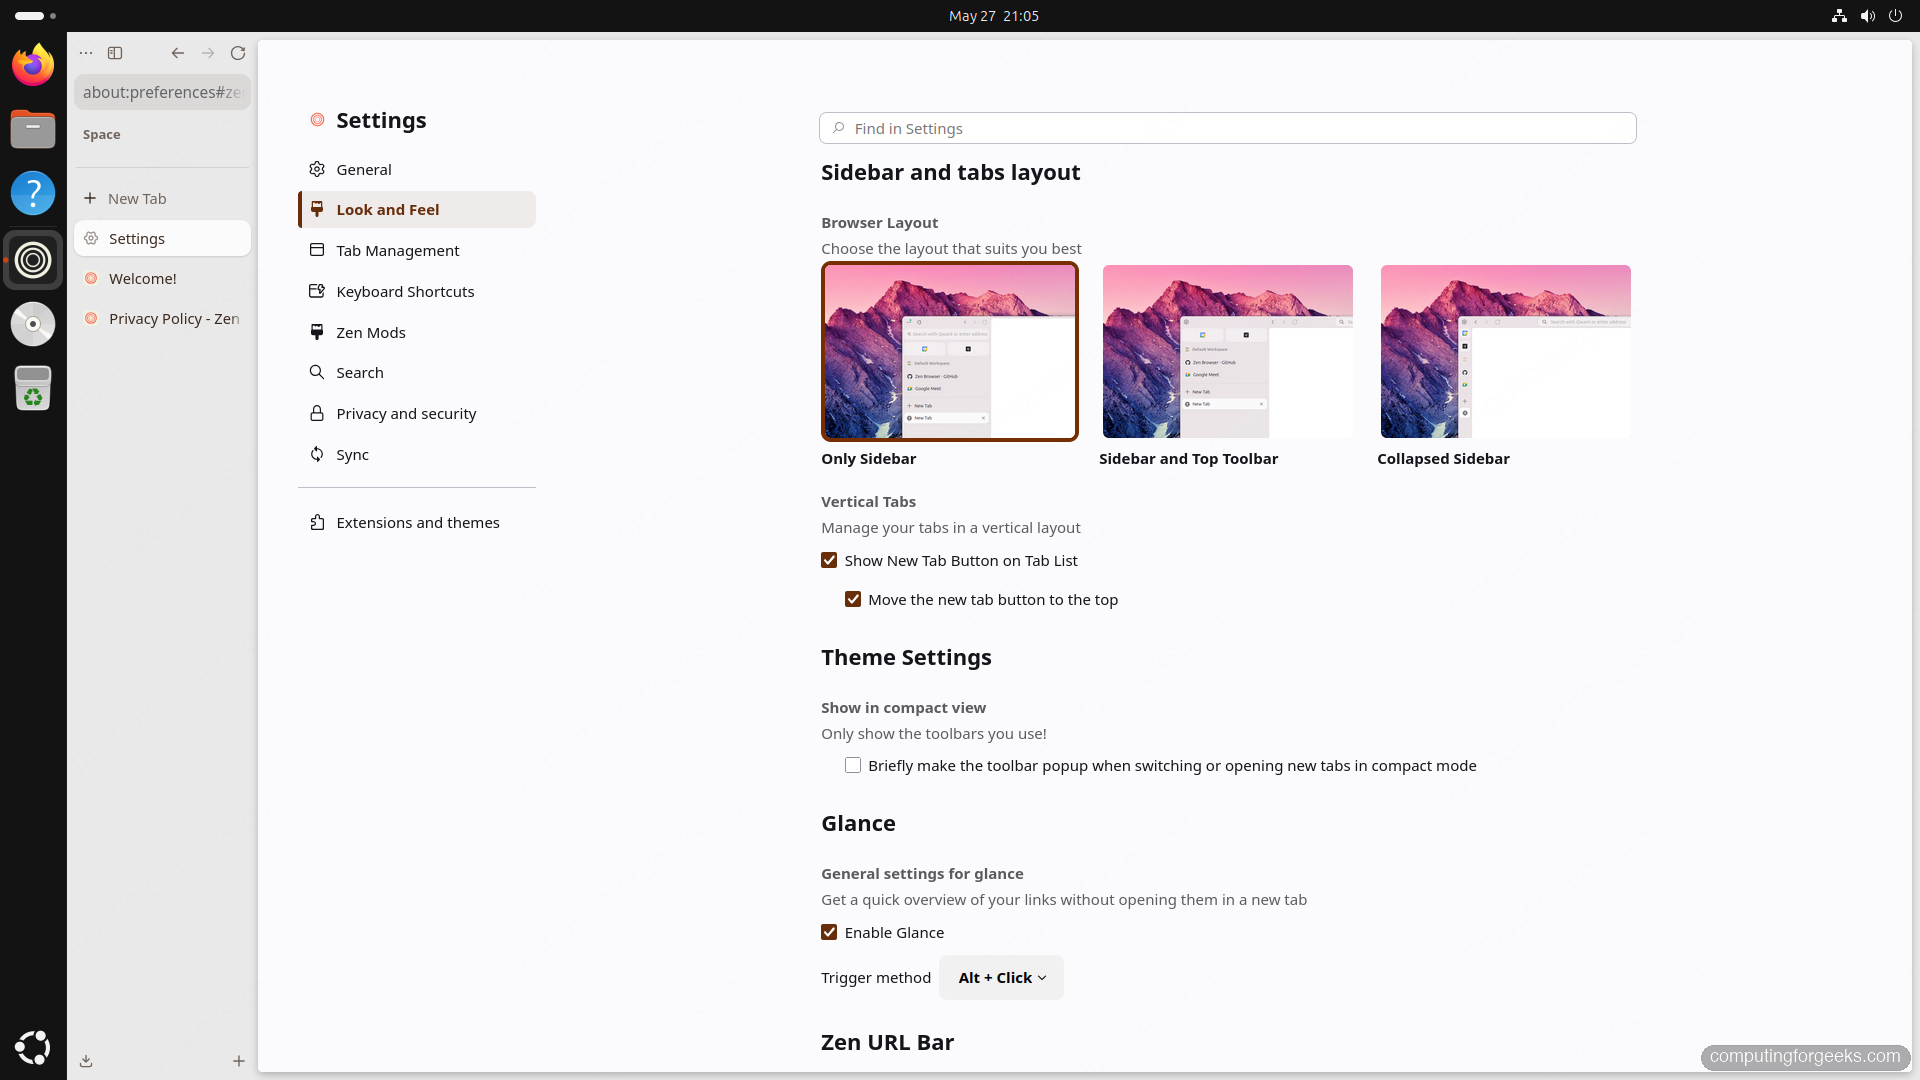This screenshot has width=1920, height=1080.
Task: Enable briefly make the toolbar popup checkbox
Action: click(853, 766)
